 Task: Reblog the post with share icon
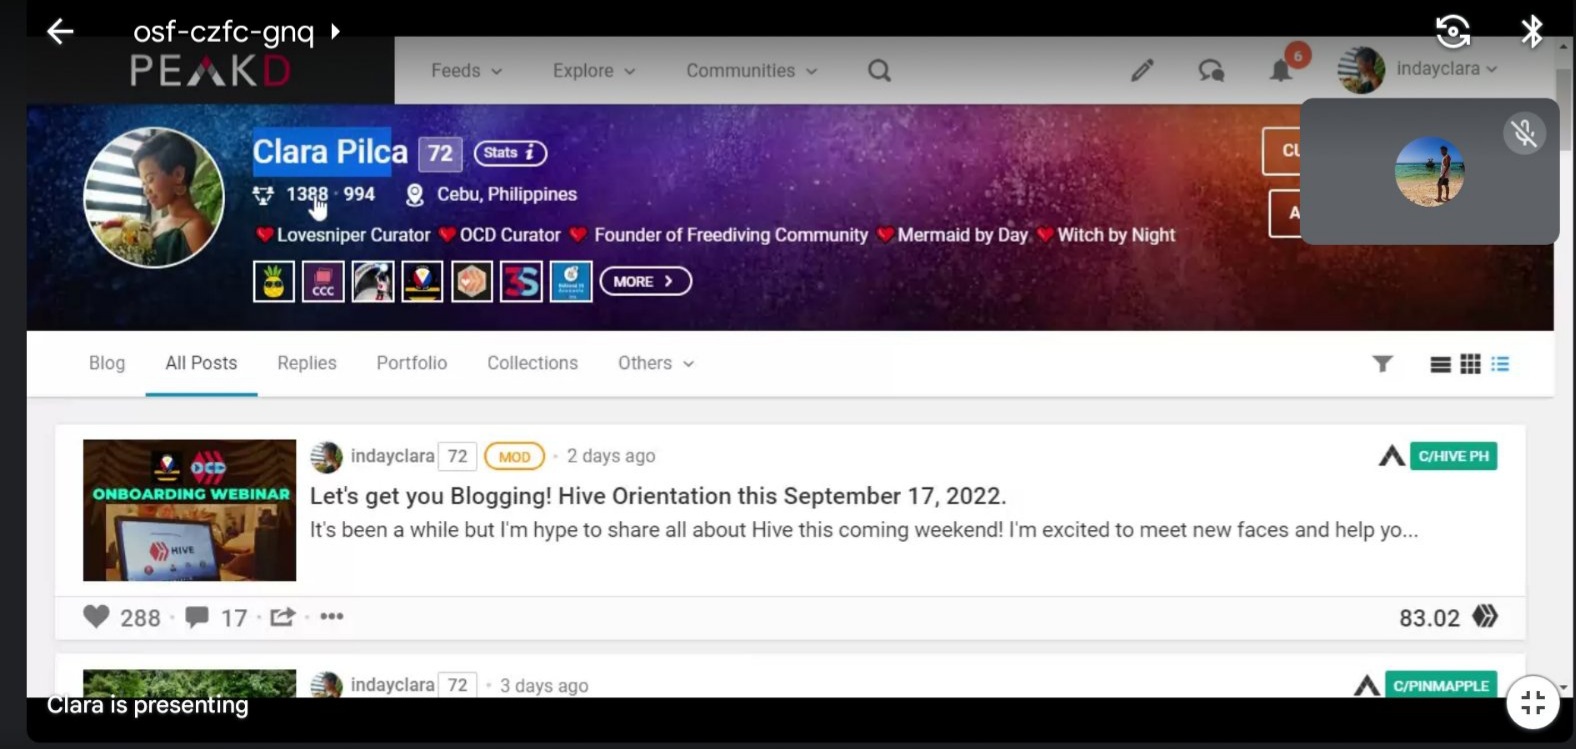tap(283, 617)
